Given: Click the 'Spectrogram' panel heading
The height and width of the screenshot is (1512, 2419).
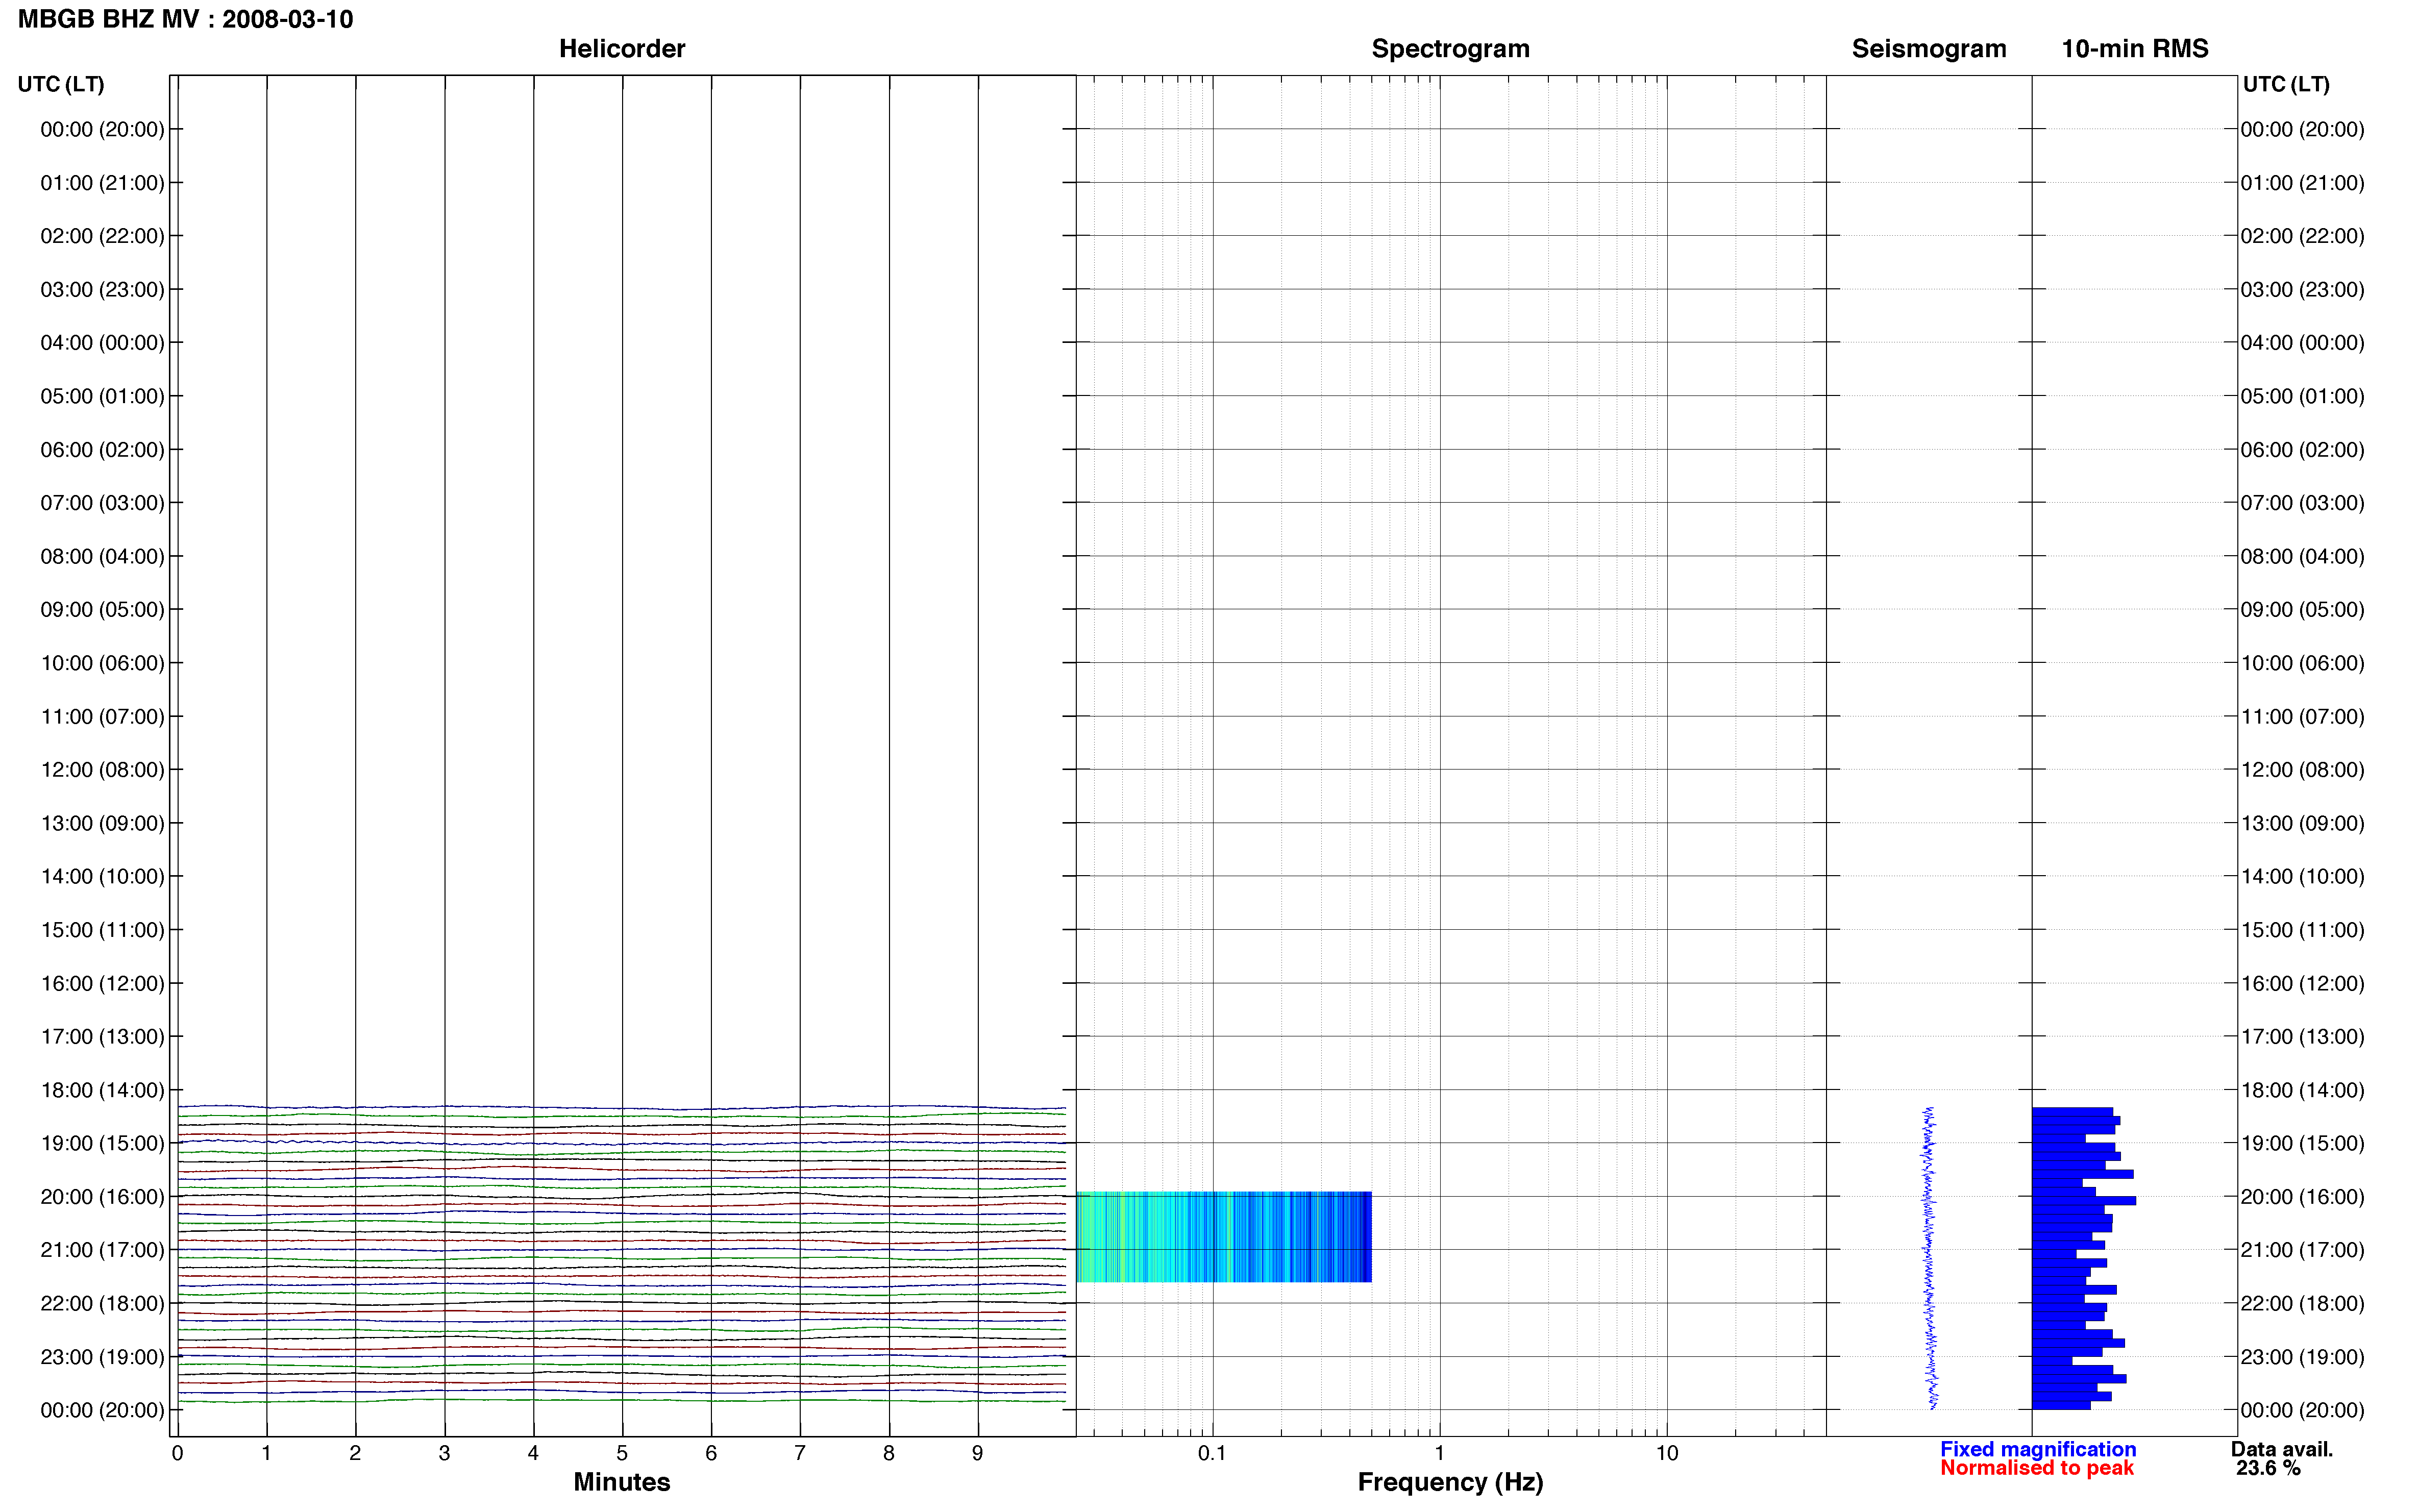Looking at the screenshot, I should coord(1450,48).
